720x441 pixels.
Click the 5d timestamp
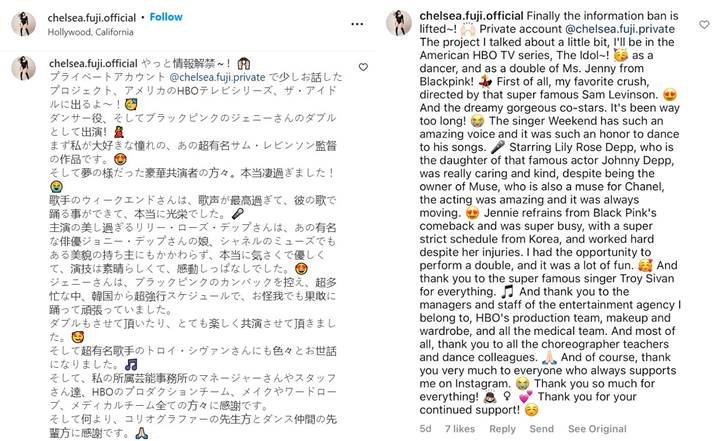[x=425, y=429]
